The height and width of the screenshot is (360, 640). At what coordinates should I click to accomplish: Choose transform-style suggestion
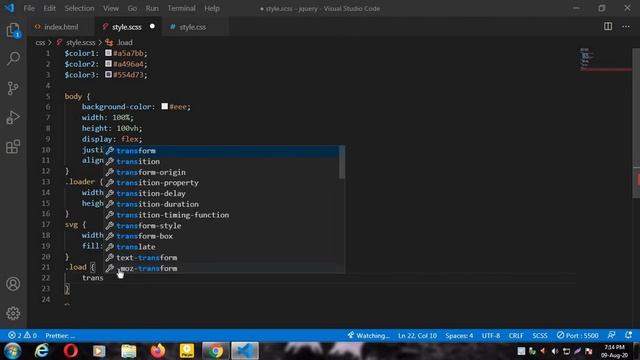point(222,225)
